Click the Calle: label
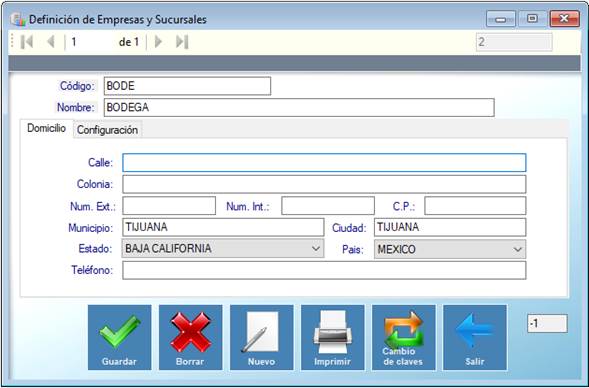The height and width of the screenshot is (388, 589). 100,163
